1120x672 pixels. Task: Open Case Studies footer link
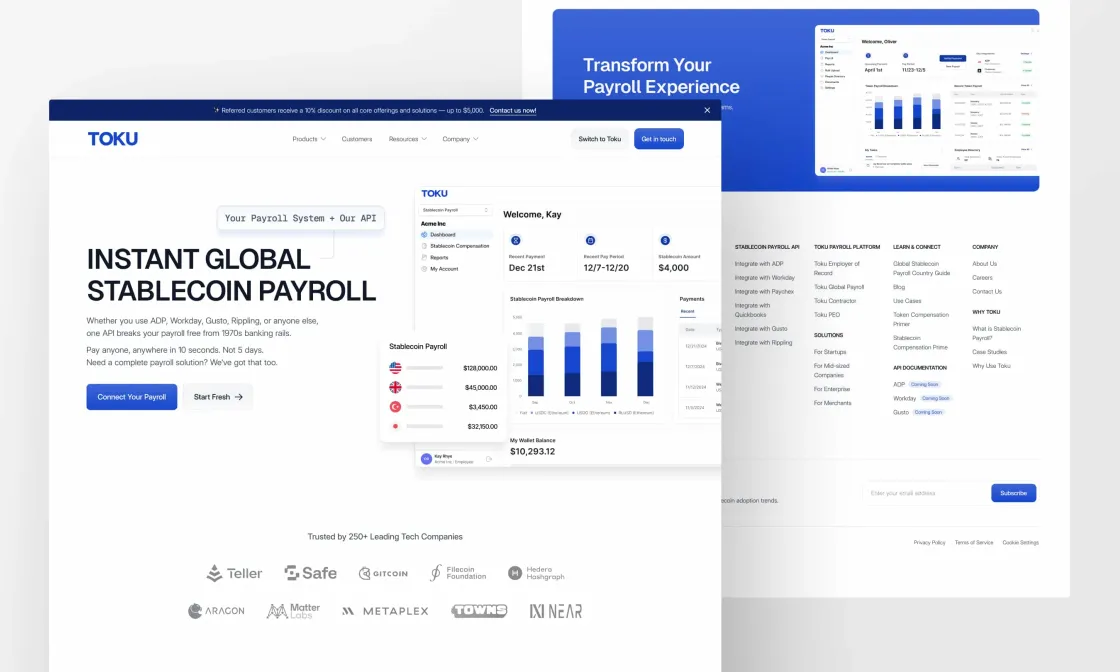point(989,352)
